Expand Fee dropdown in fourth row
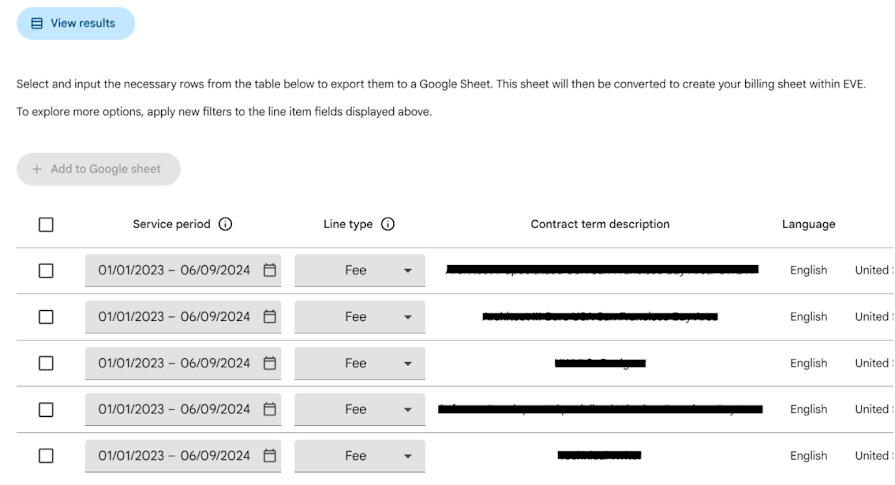Image resolution: width=895 pixels, height=485 pixels. (x=360, y=409)
